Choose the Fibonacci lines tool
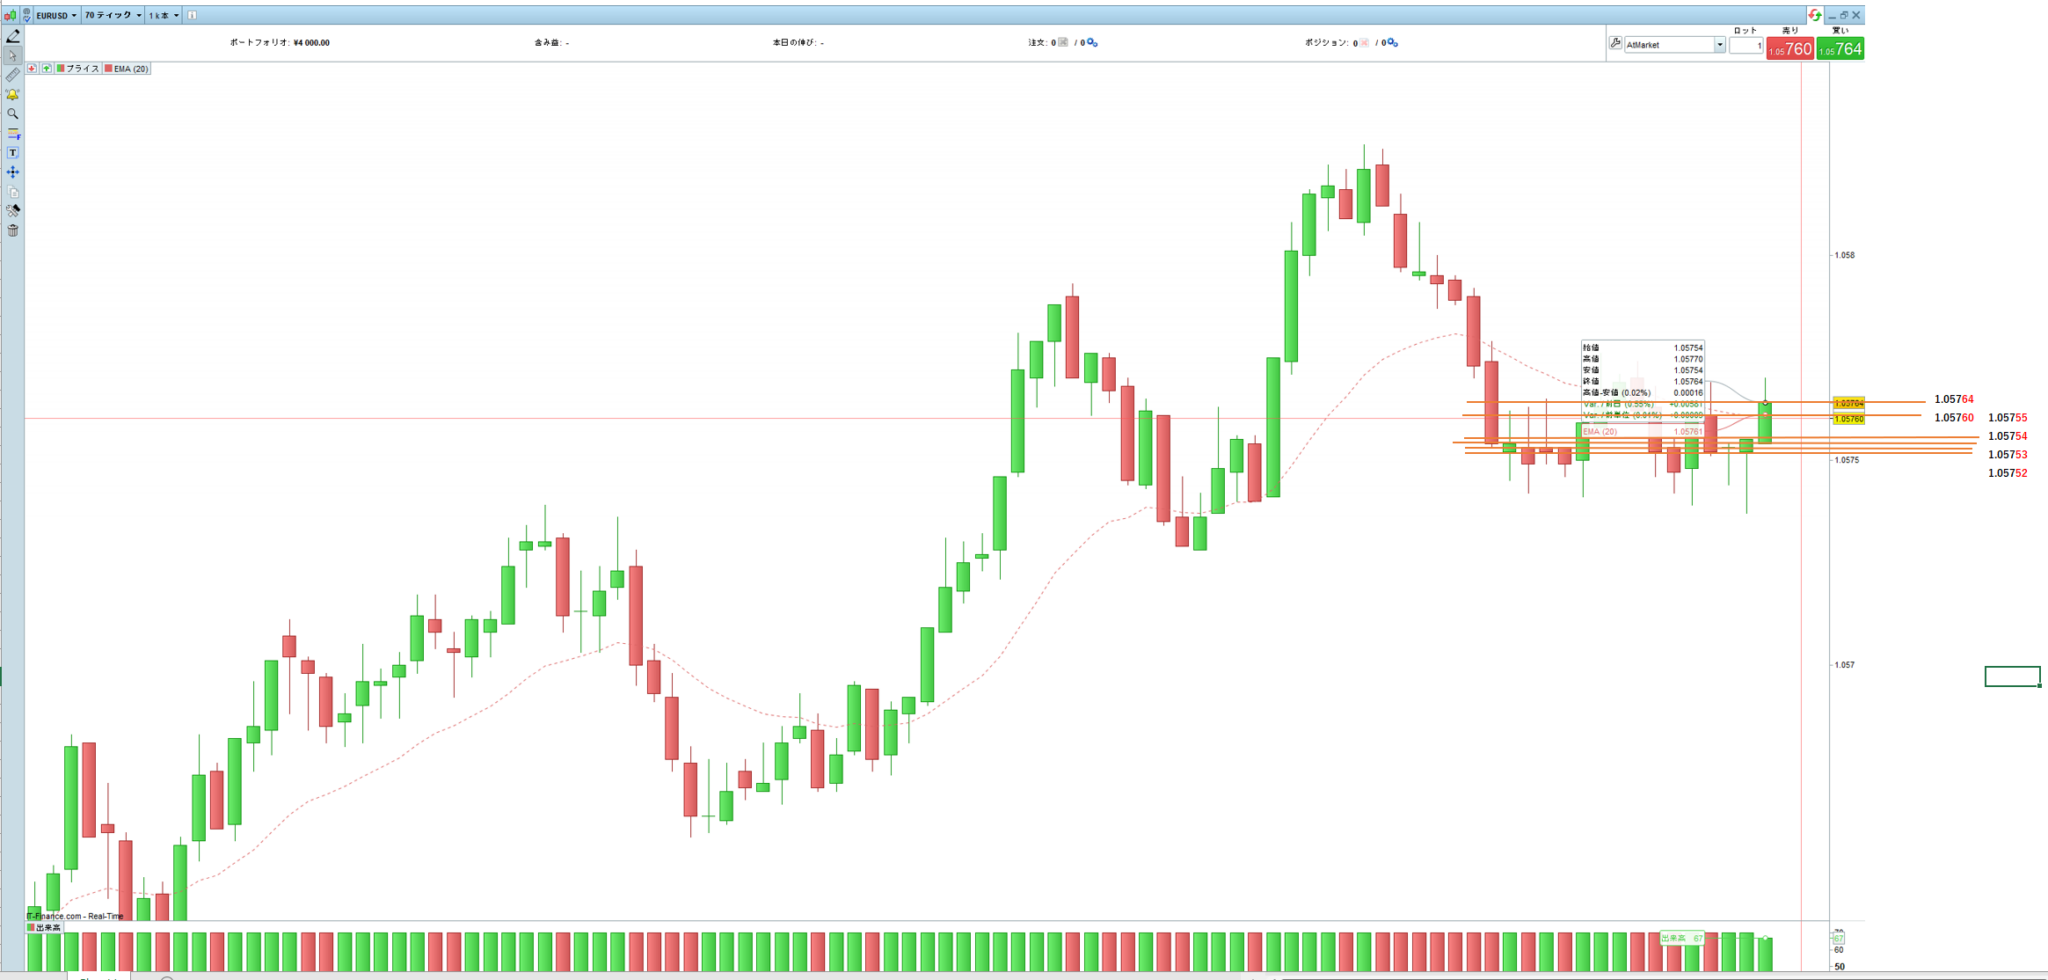Image resolution: width=2048 pixels, height=980 pixels. pos(13,133)
